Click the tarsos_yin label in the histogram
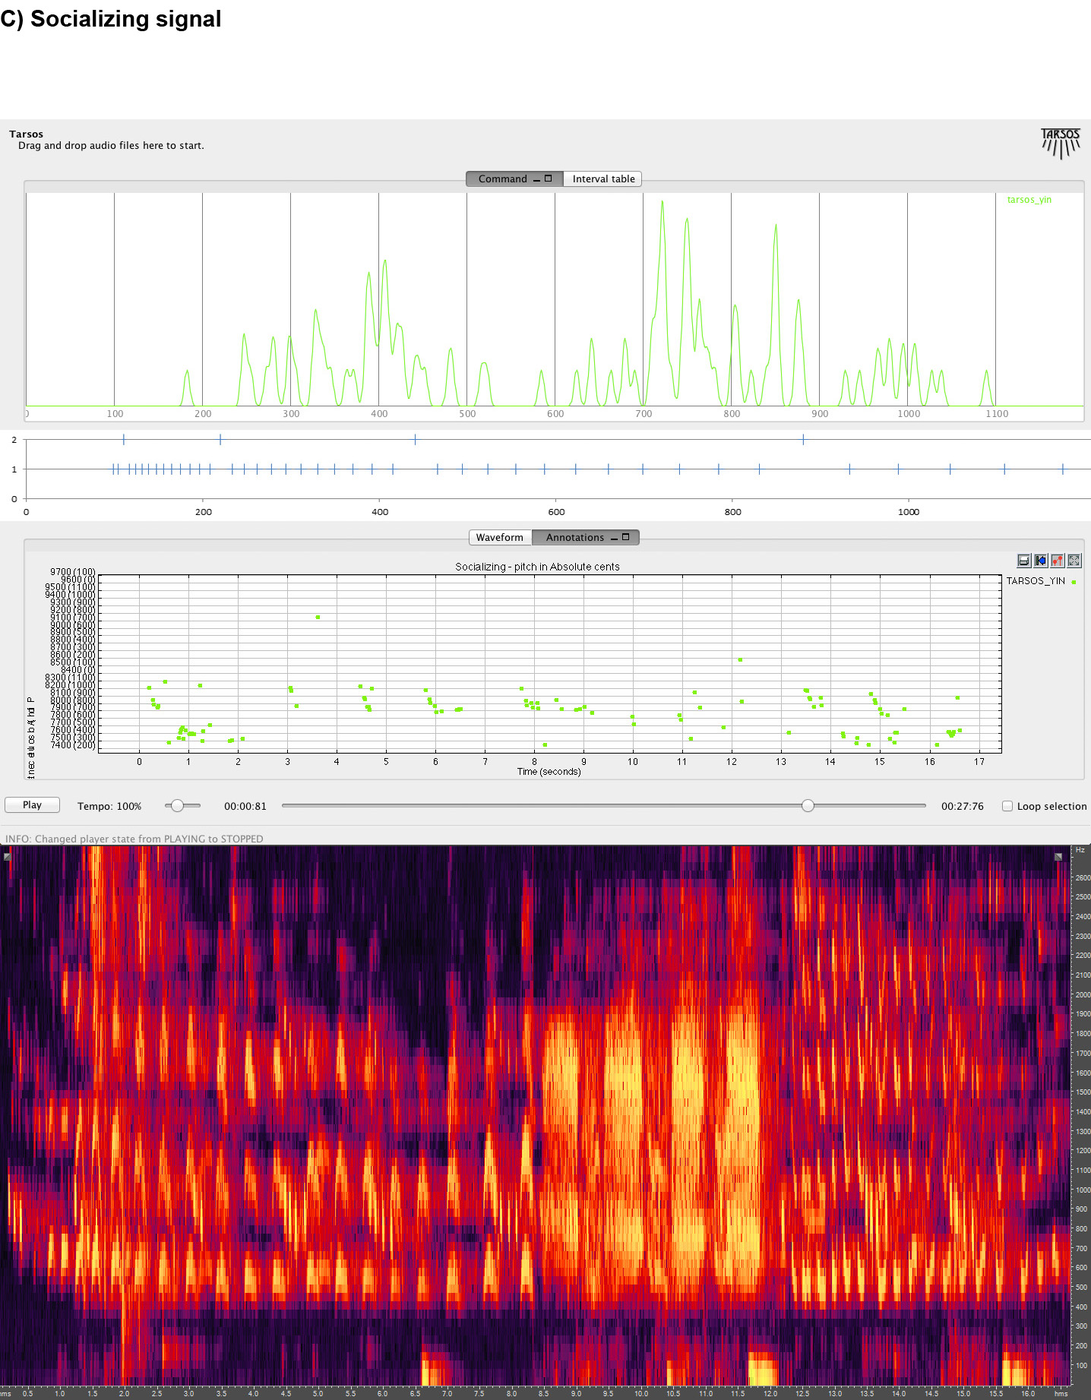Screen dimensions: 1091x1400 coord(1028,200)
